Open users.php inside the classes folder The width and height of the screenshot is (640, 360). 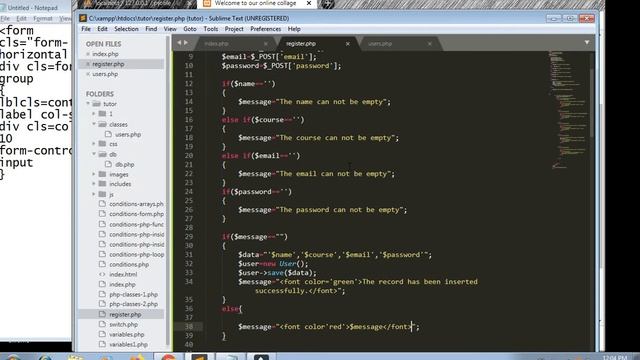click(128, 134)
